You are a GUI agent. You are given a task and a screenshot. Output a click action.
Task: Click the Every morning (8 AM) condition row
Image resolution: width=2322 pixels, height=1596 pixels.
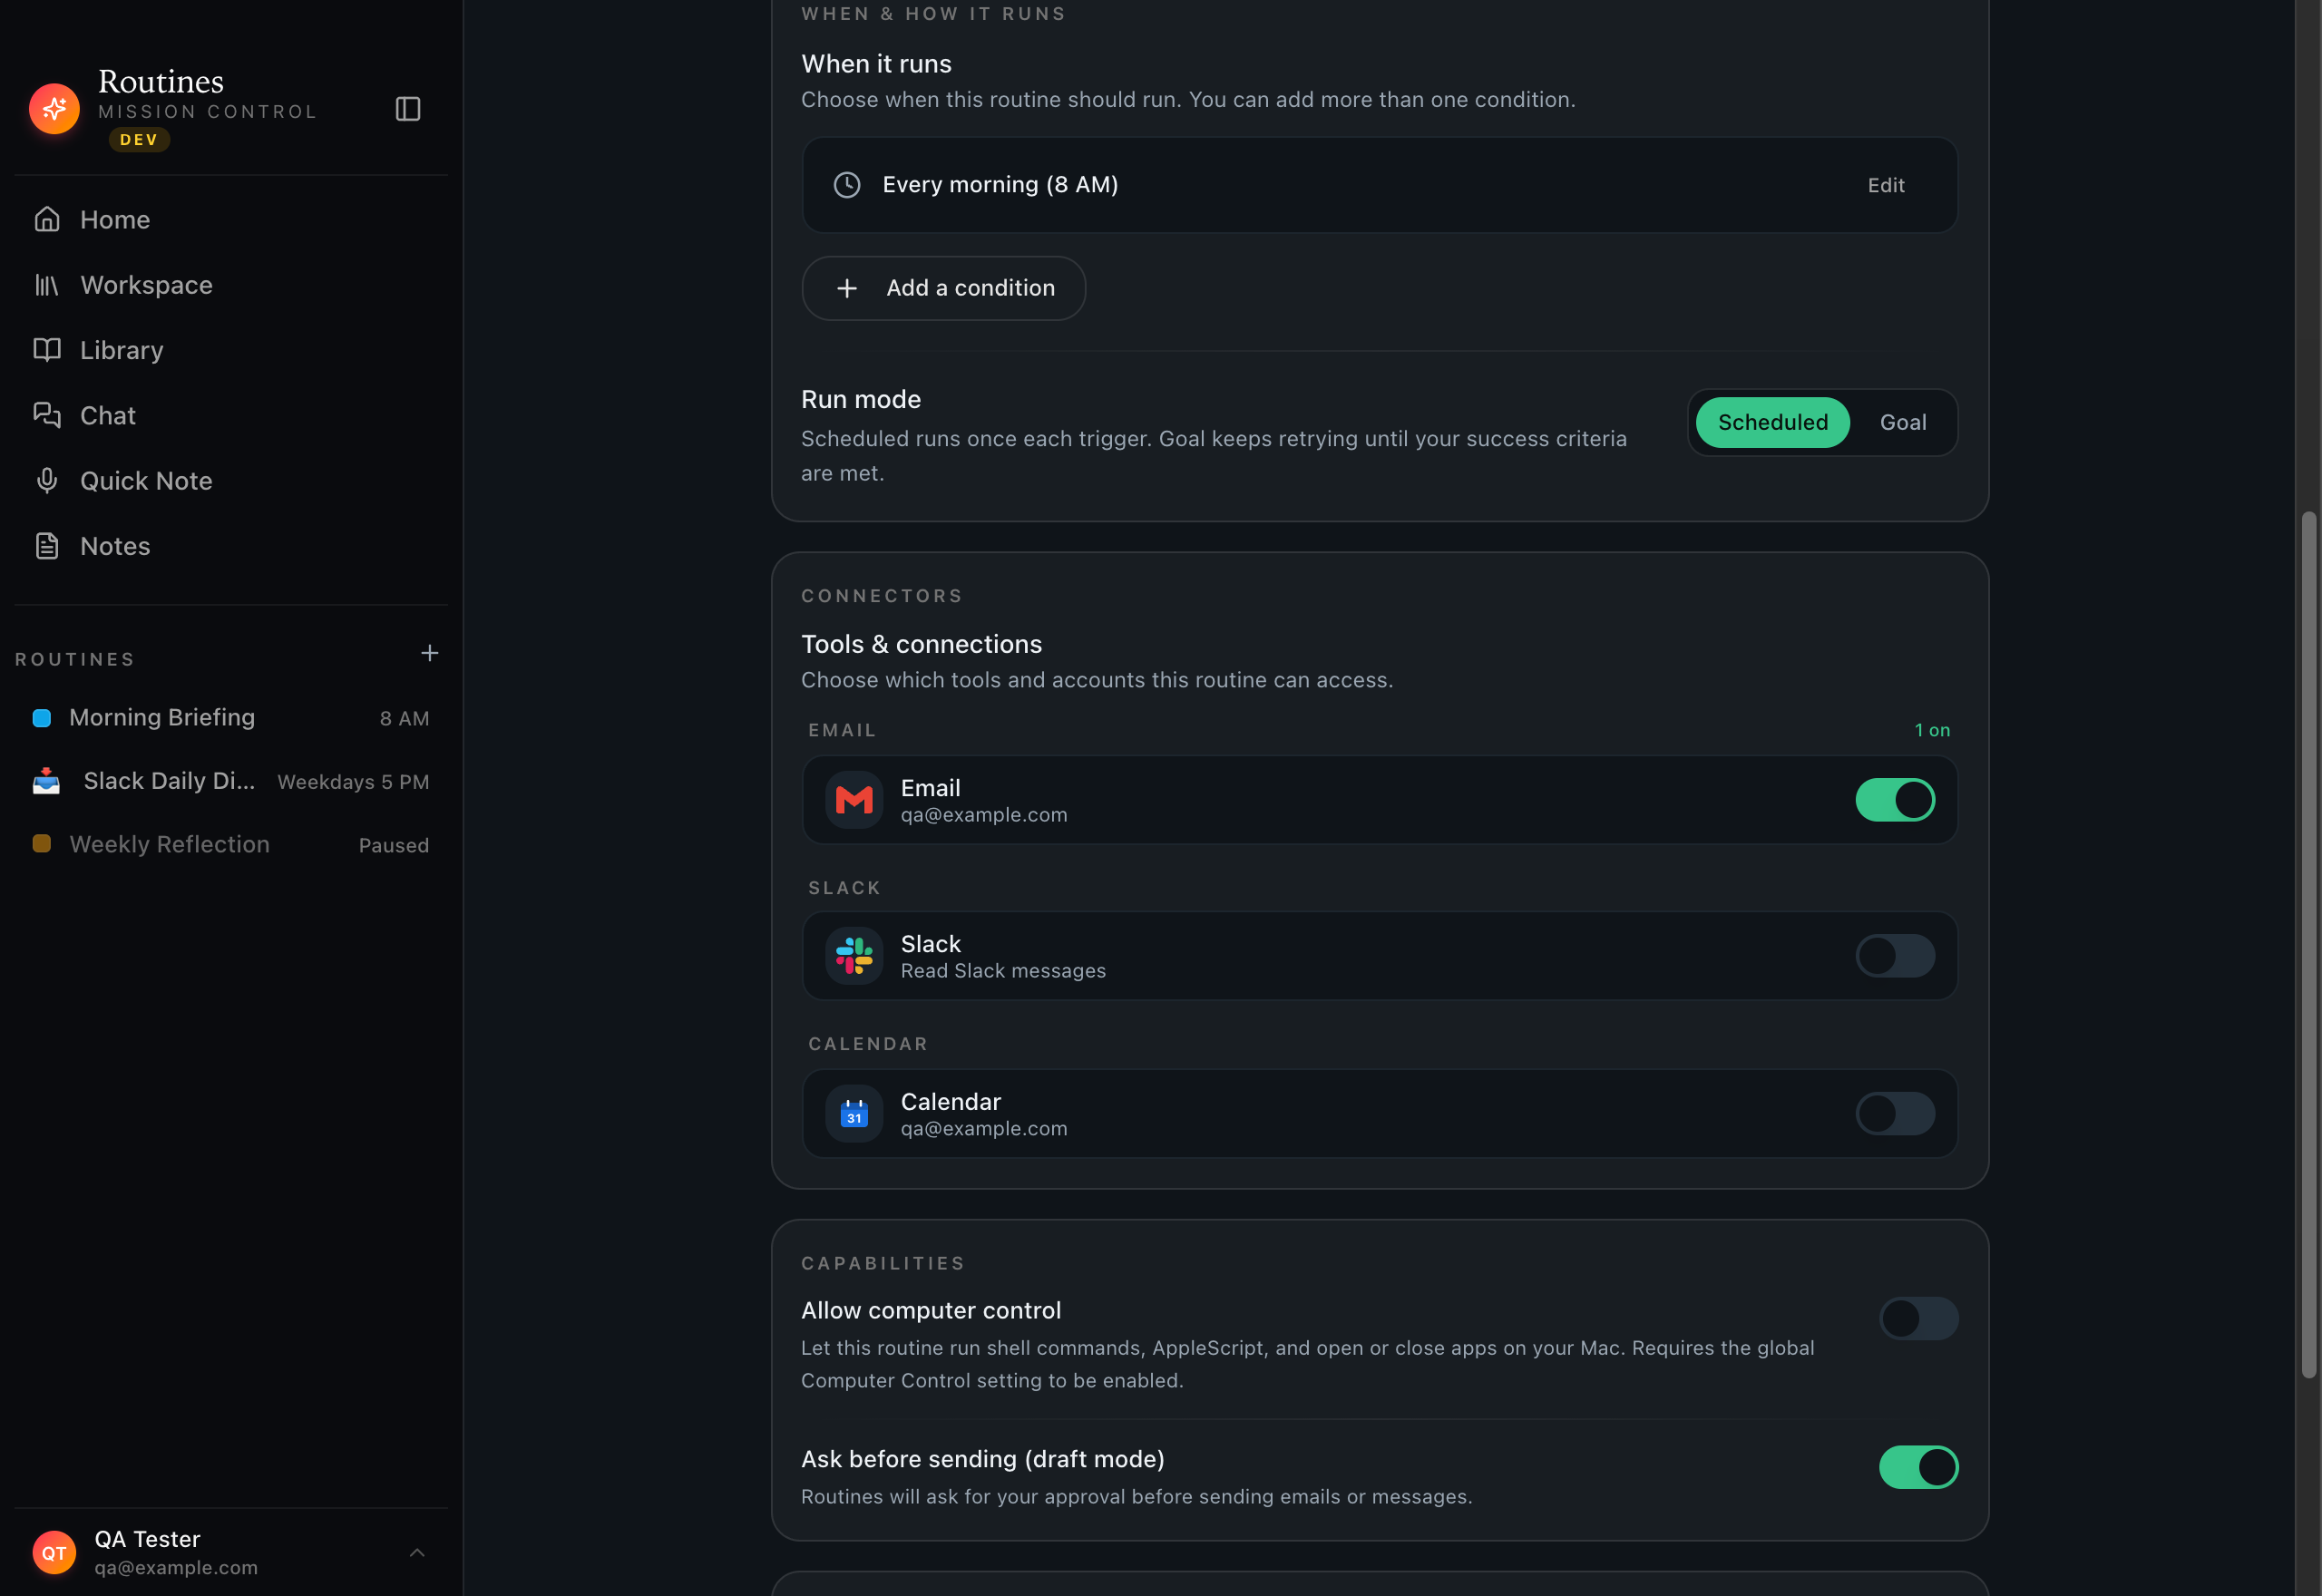pos(1379,185)
